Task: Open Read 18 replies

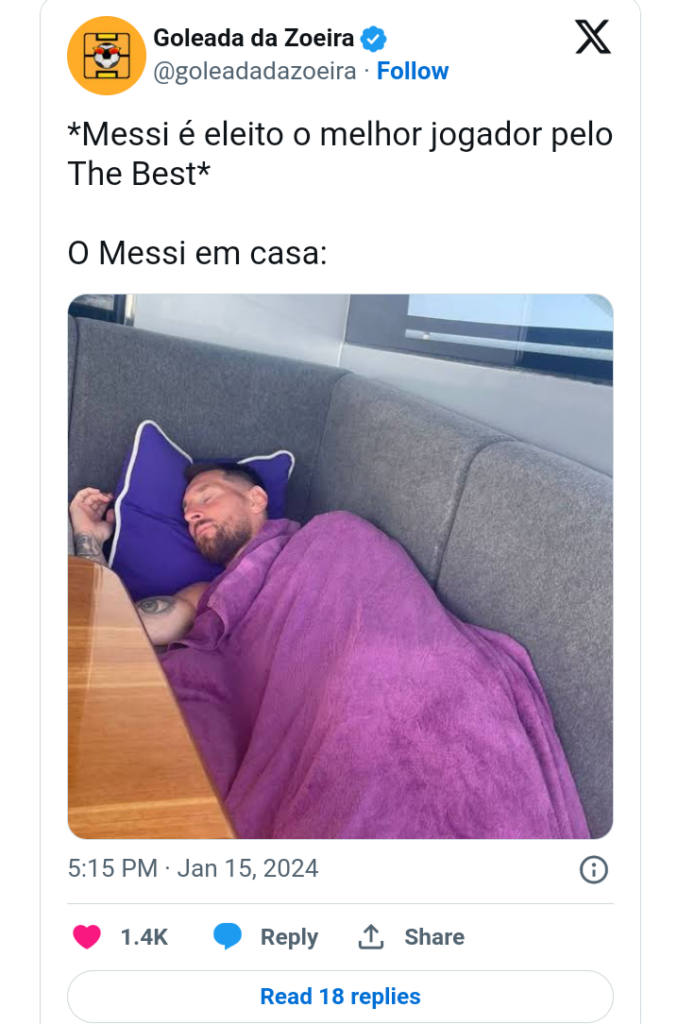Action: 340,996
